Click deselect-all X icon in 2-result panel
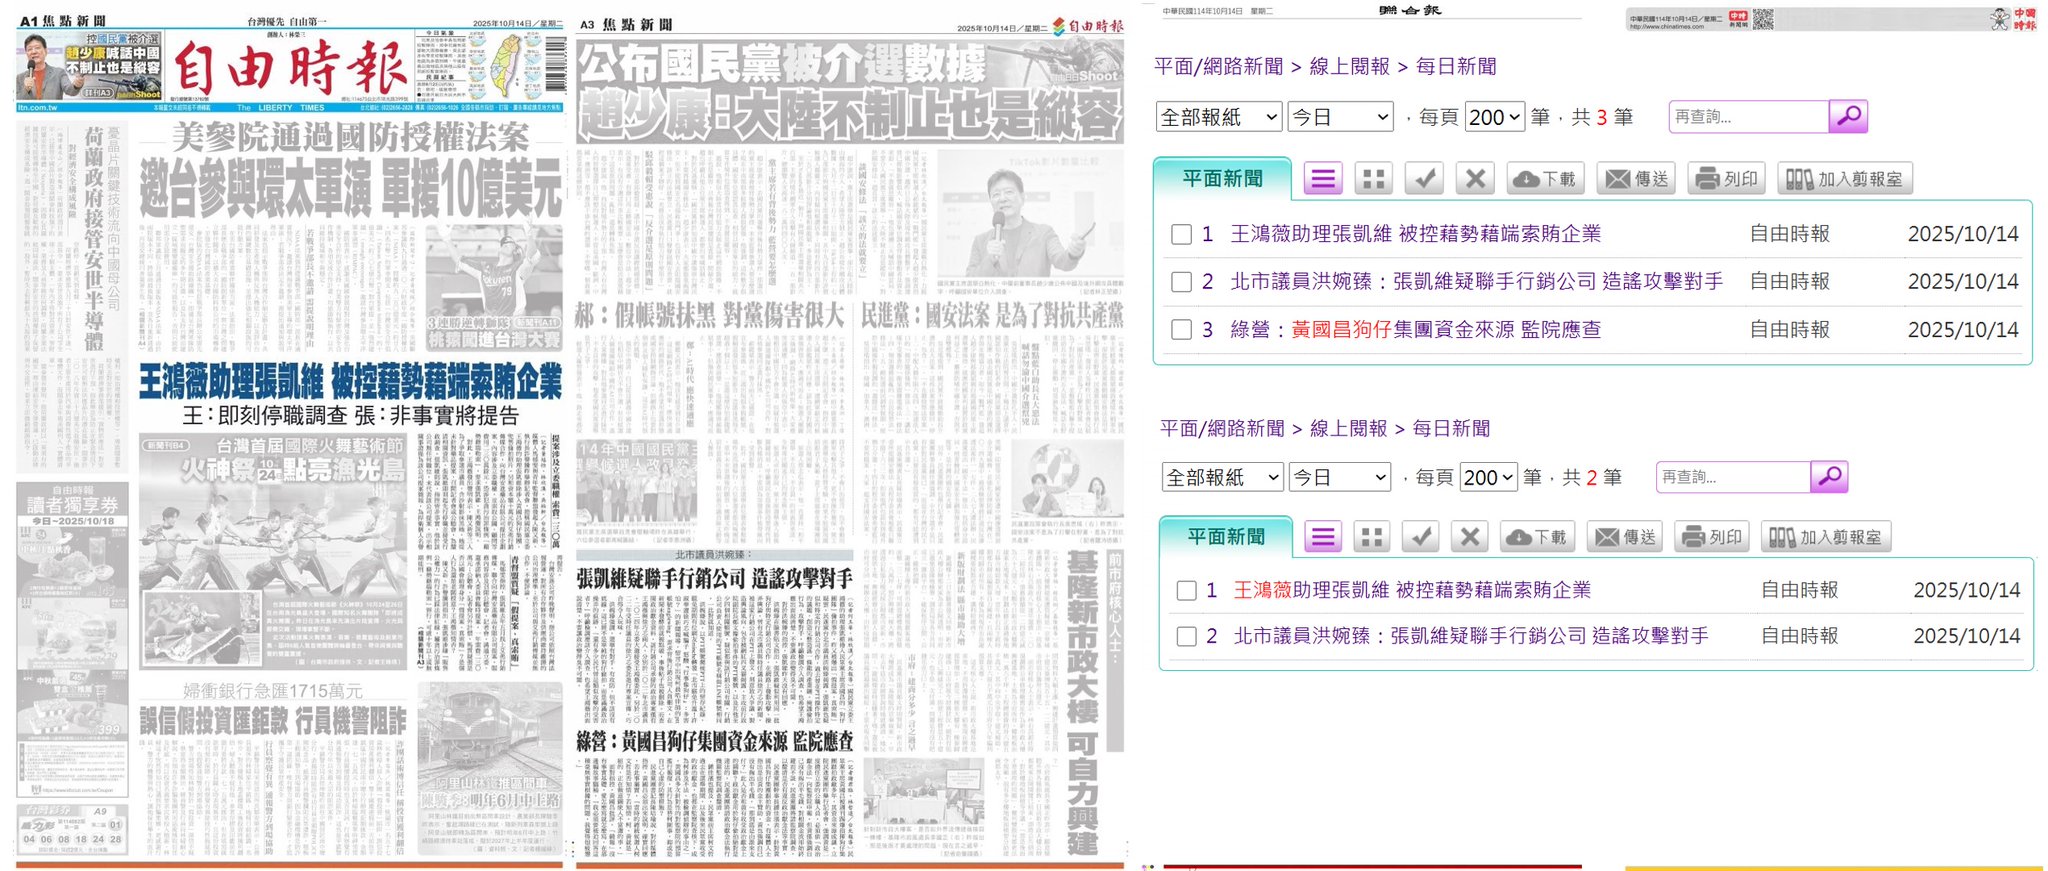2048x871 pixels. tap(1469, 537)
